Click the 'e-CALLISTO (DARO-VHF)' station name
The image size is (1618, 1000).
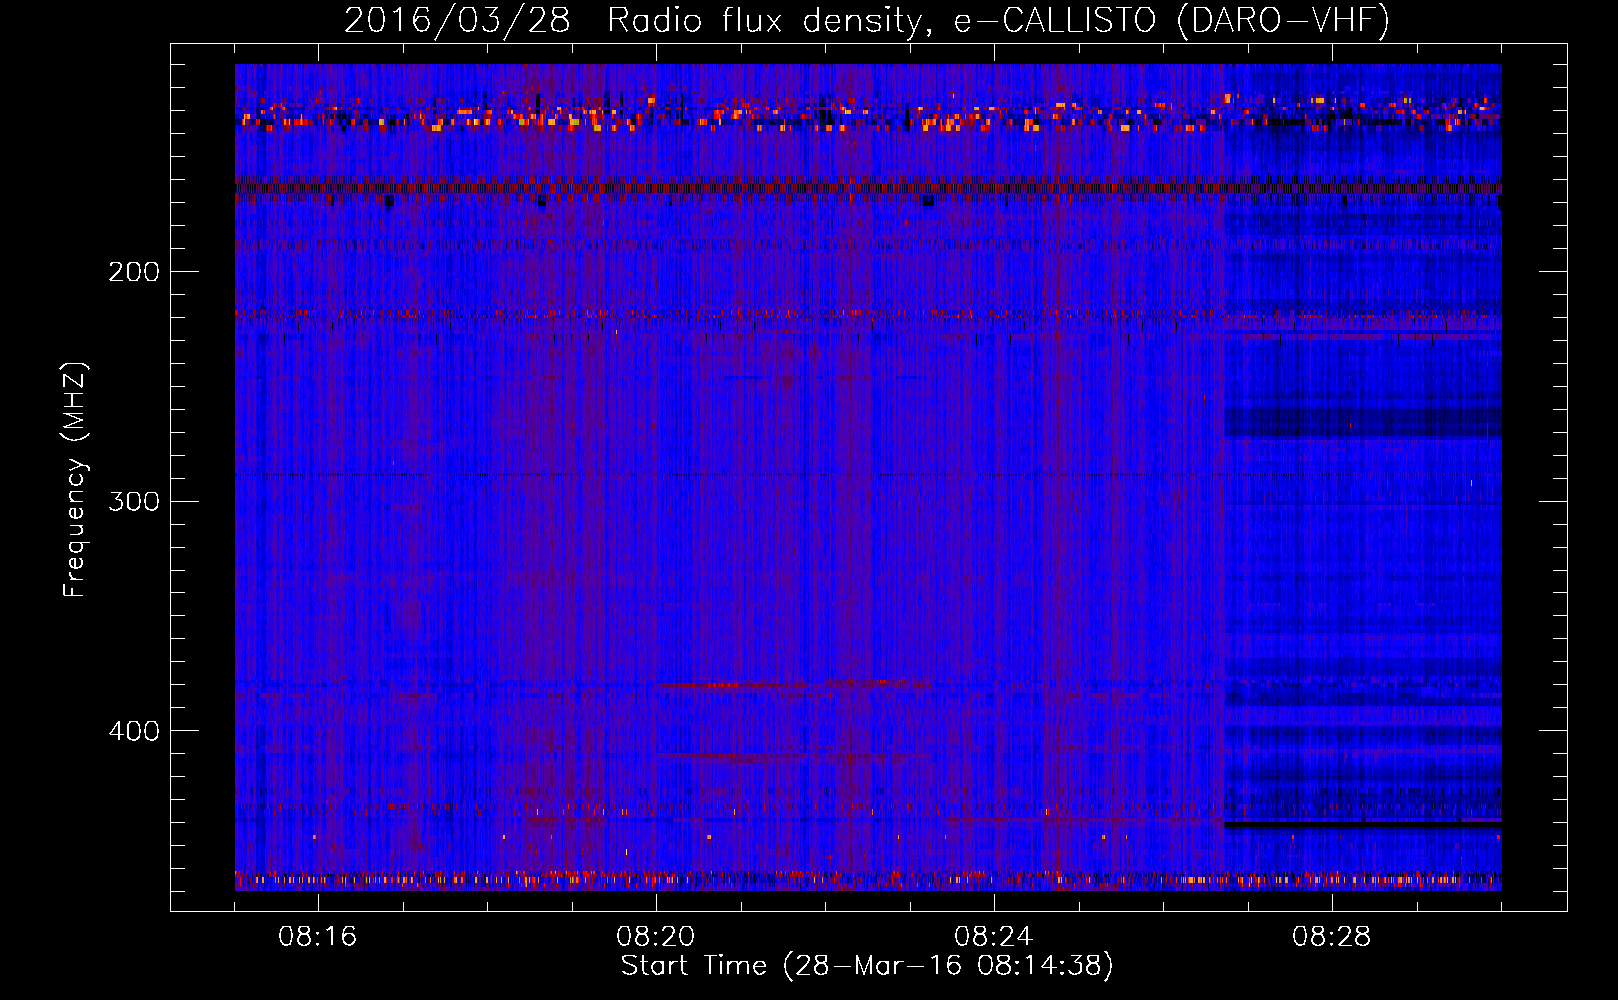click(1171, 20)
